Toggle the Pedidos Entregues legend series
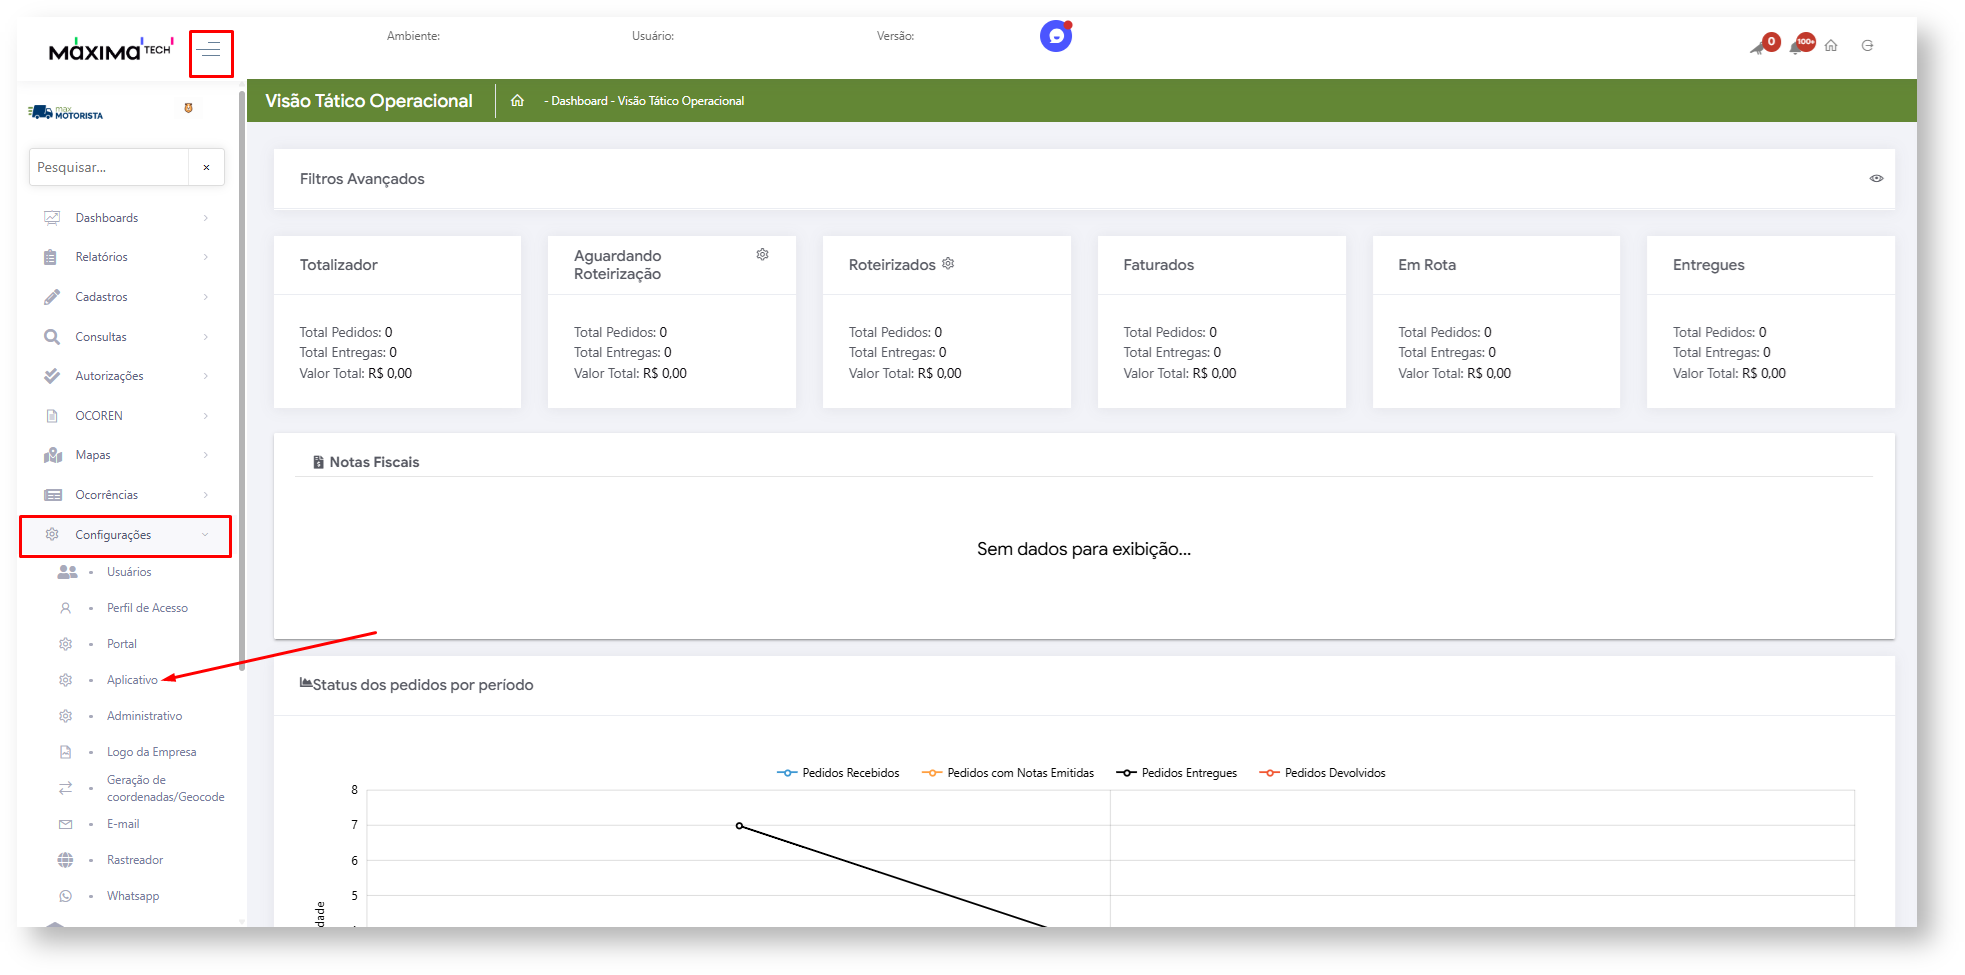 [1176, 773]
